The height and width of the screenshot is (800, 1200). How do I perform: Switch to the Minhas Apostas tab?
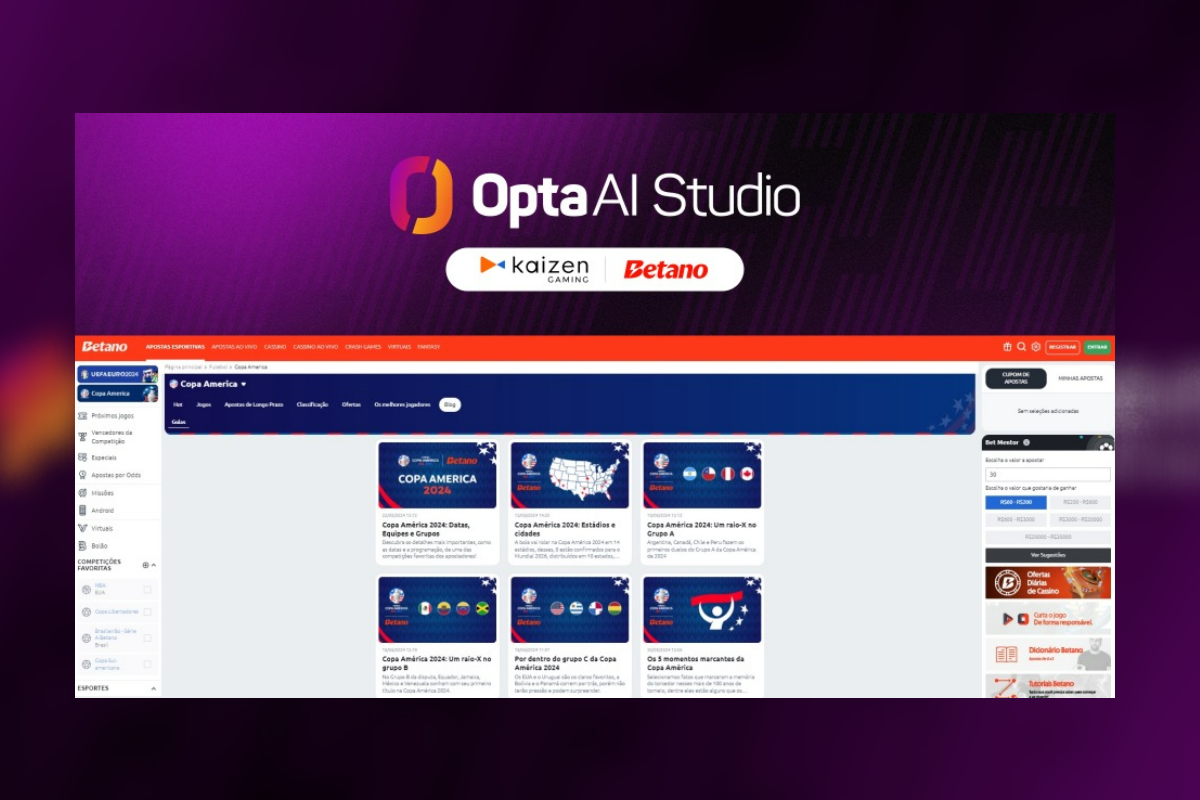click(1080, 378)
